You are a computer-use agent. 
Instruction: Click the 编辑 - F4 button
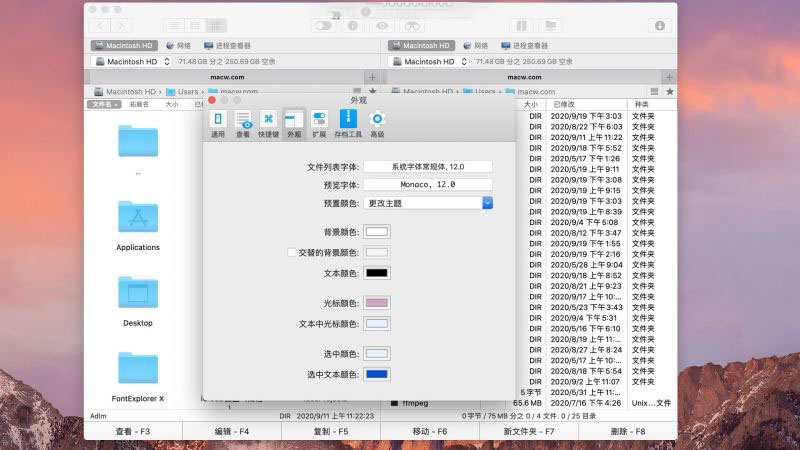click(232, 431)
